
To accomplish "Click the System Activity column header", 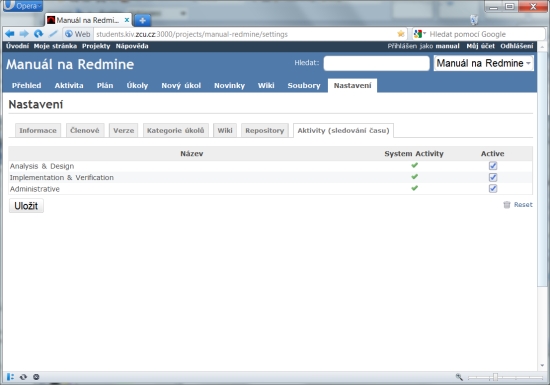I will 414,154.
